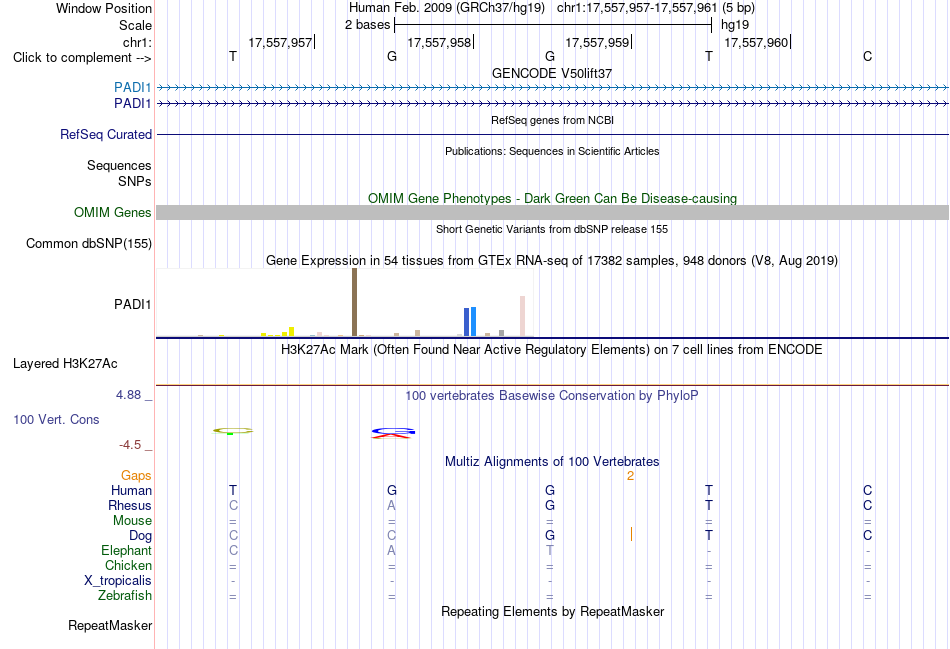Image resolution: width=950 pixels, height=649 pixels.
Task: Click the Dog species row label
Action: (x=140, y=536)
